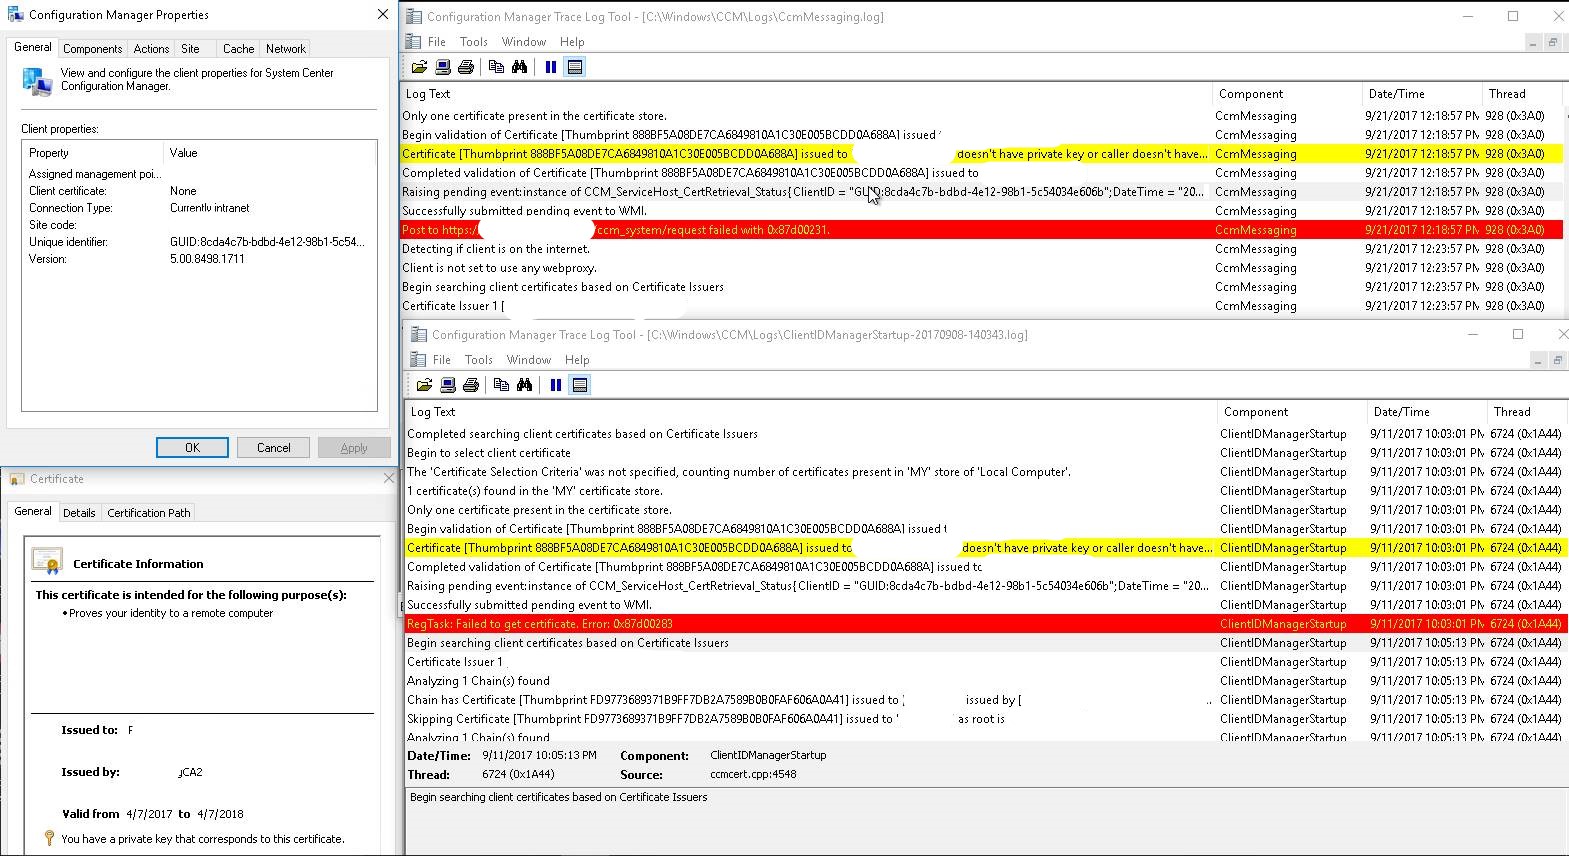This screenshot has width=1569, height=856.
Task: Click Log Text column header in CcmMessaging window
Action: [806, 94]
